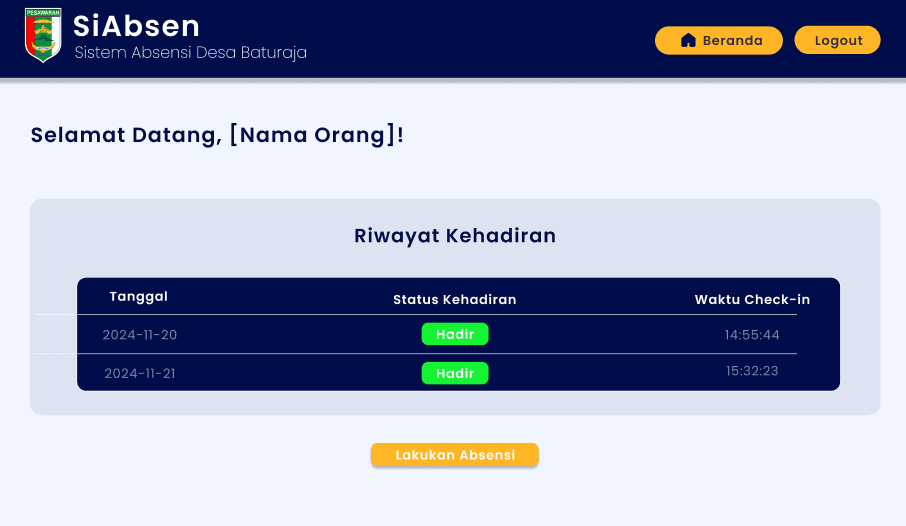Click the Hadir badge for 2024-11-20
This screenshot has height=526, width=906.
[x=455, y=334]
